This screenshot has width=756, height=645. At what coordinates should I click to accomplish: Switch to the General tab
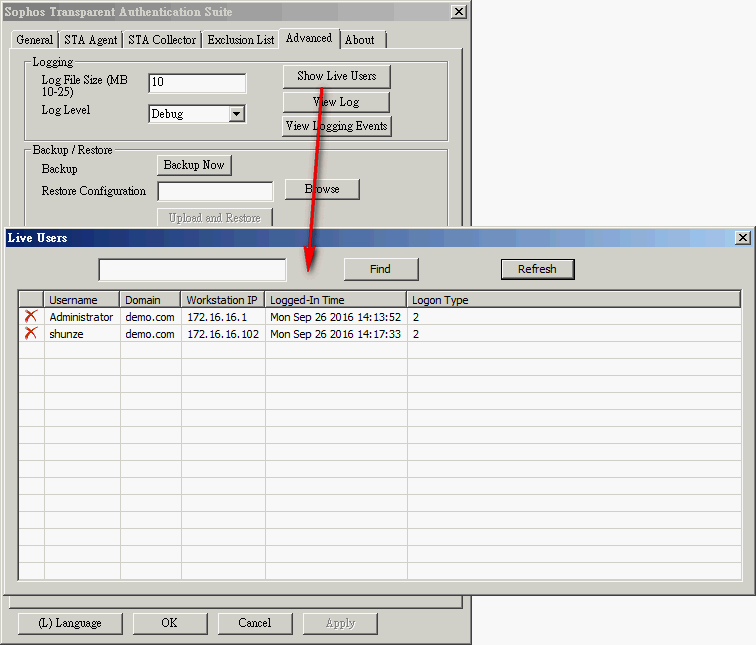point(34,40)
